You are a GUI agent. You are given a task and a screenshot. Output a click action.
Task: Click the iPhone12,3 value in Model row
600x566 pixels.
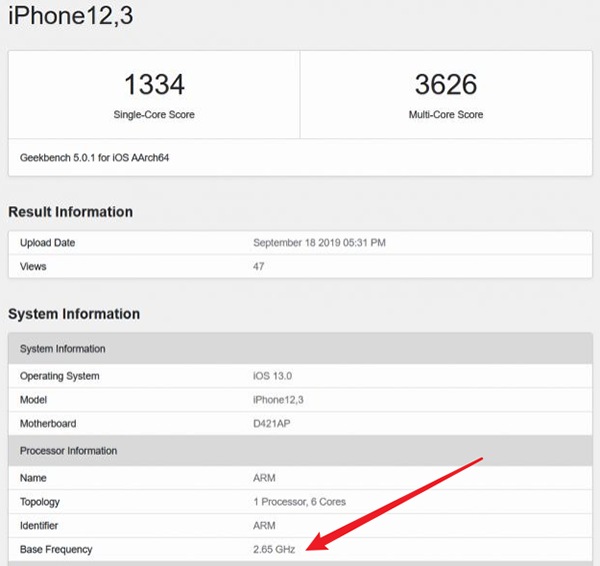(280, 400)
